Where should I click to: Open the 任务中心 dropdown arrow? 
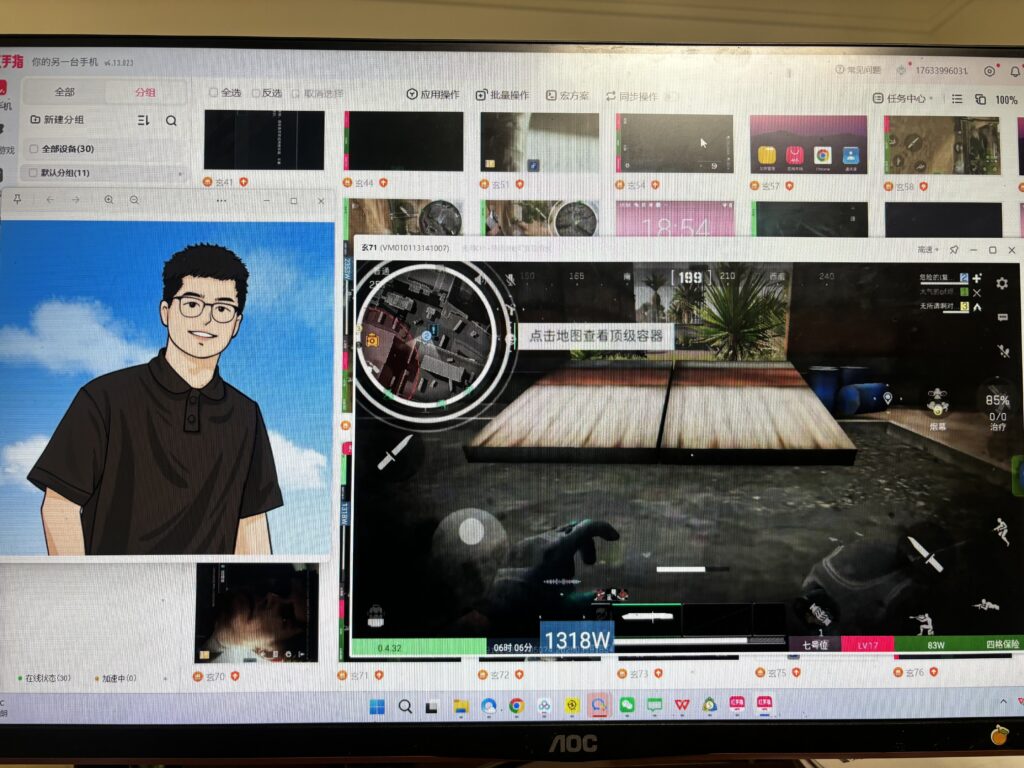coord(931,98)
